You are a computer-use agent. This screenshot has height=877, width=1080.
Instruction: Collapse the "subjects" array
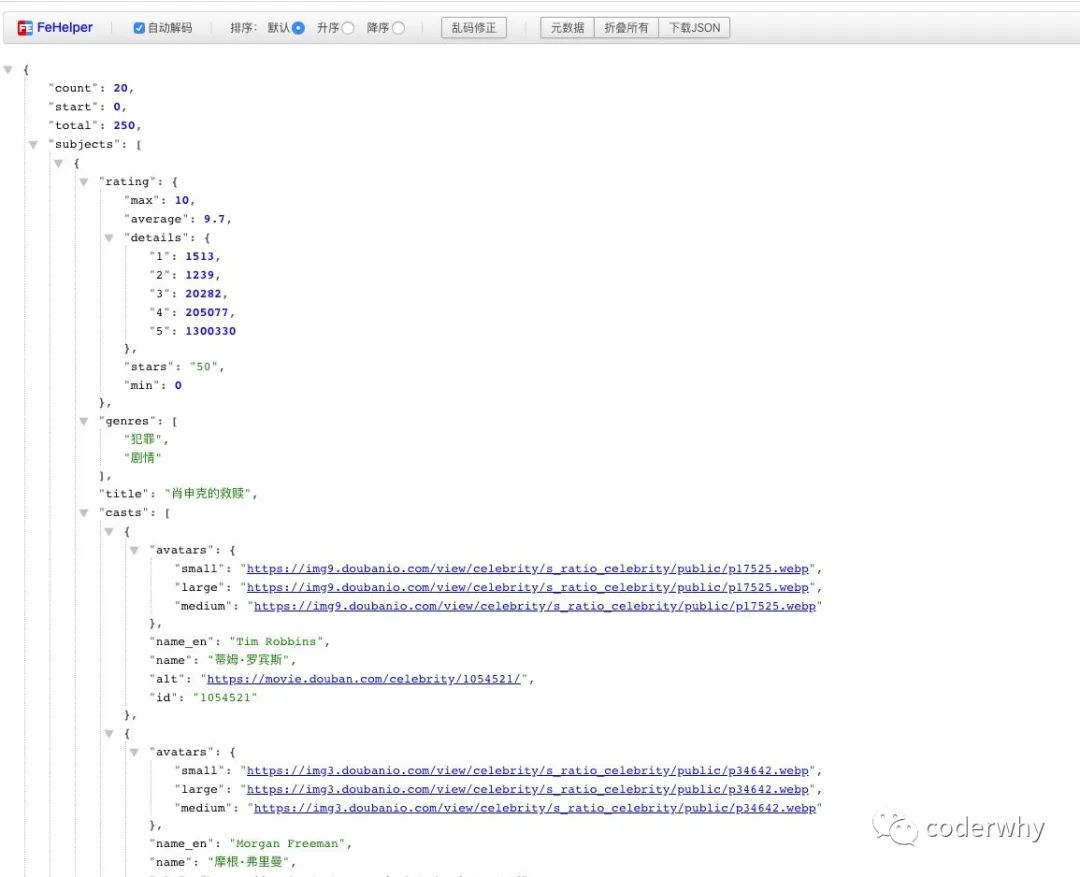point(33,145)
